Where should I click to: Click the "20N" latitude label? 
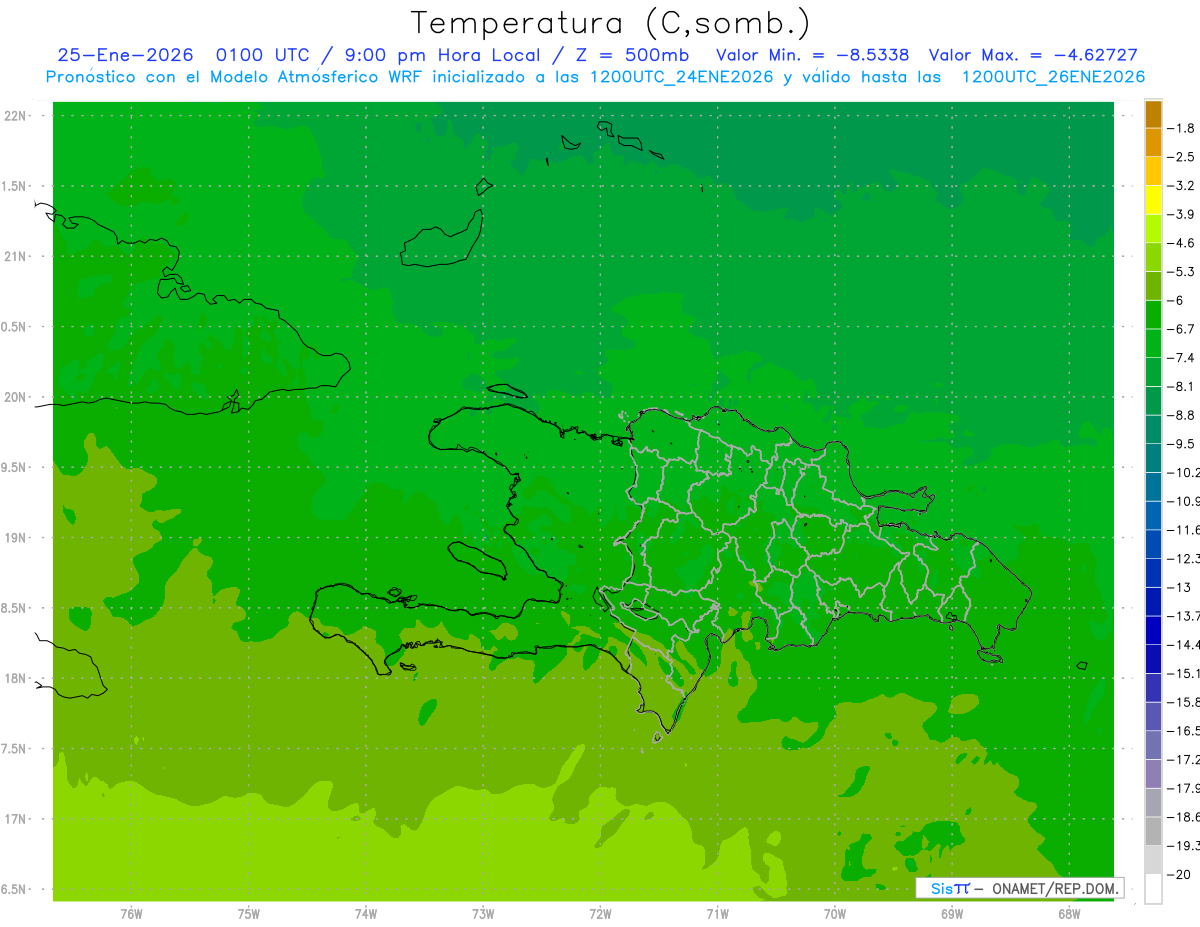pos(16,398)
